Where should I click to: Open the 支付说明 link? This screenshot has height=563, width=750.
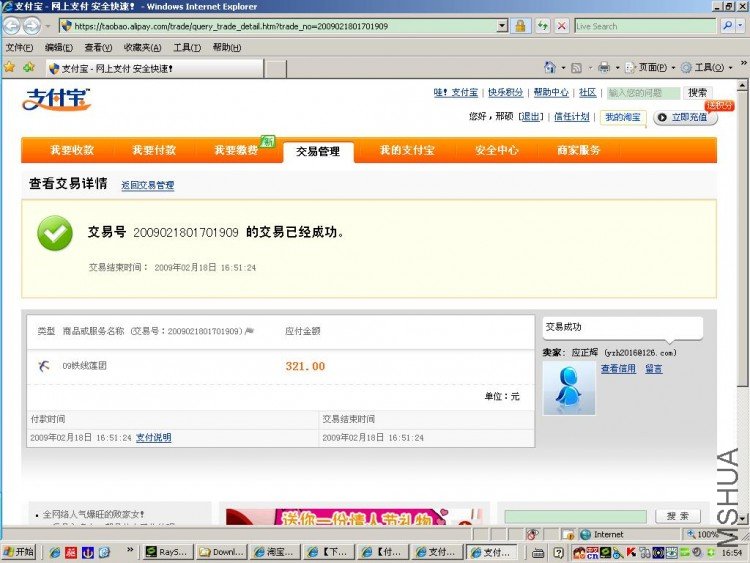coord(154,438)
